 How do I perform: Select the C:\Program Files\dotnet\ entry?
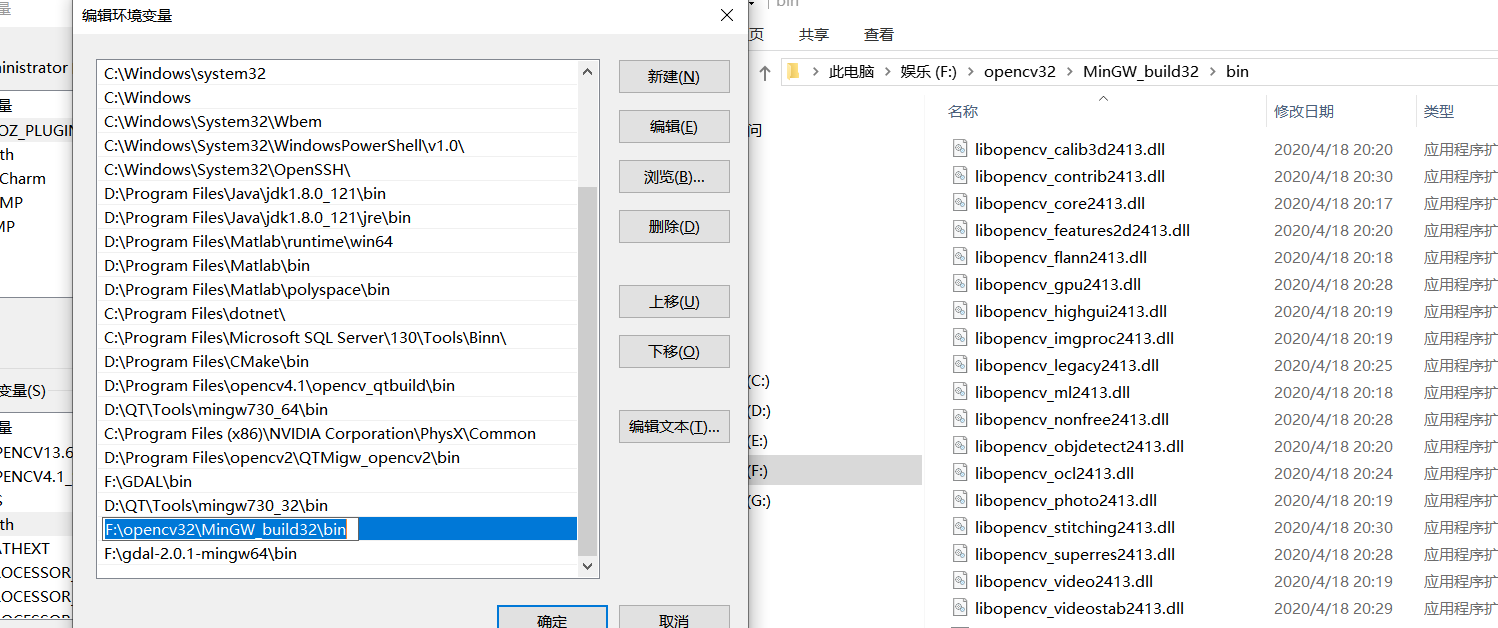[339, 314]
